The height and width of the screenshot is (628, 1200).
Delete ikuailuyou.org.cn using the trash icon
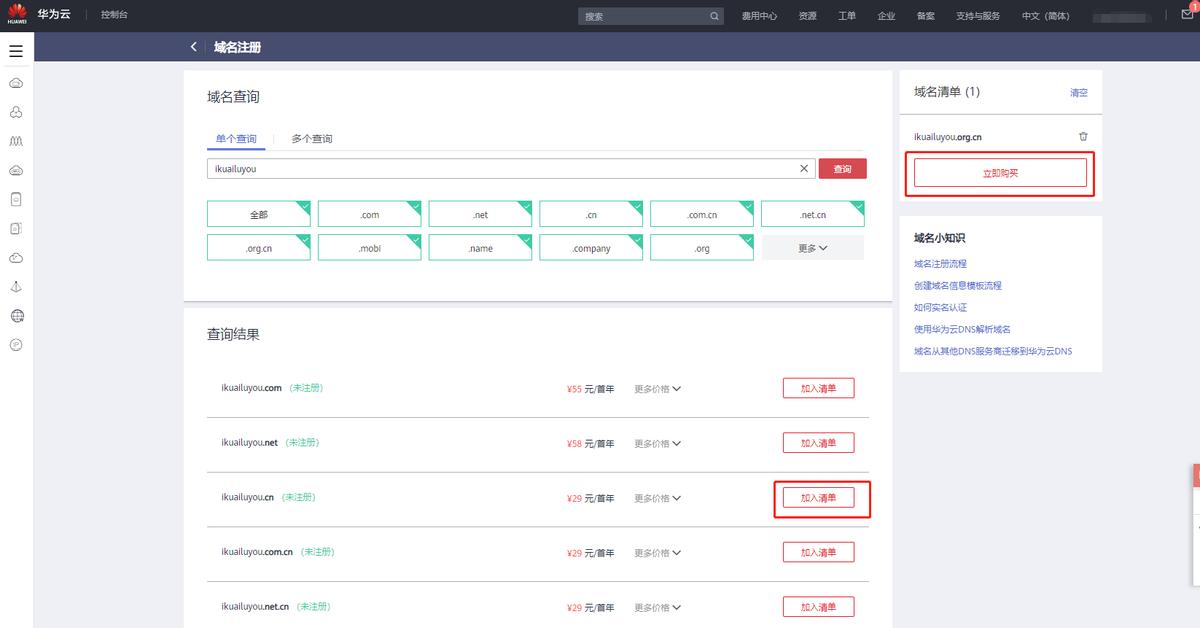point(1083,137)
